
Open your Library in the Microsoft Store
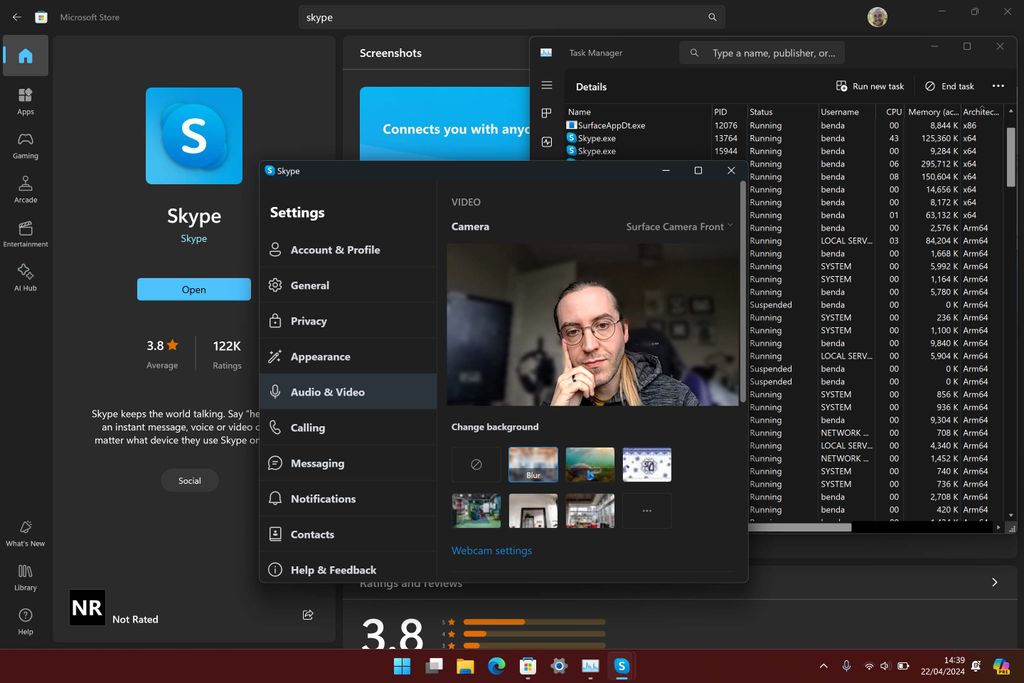coord(24,576)
